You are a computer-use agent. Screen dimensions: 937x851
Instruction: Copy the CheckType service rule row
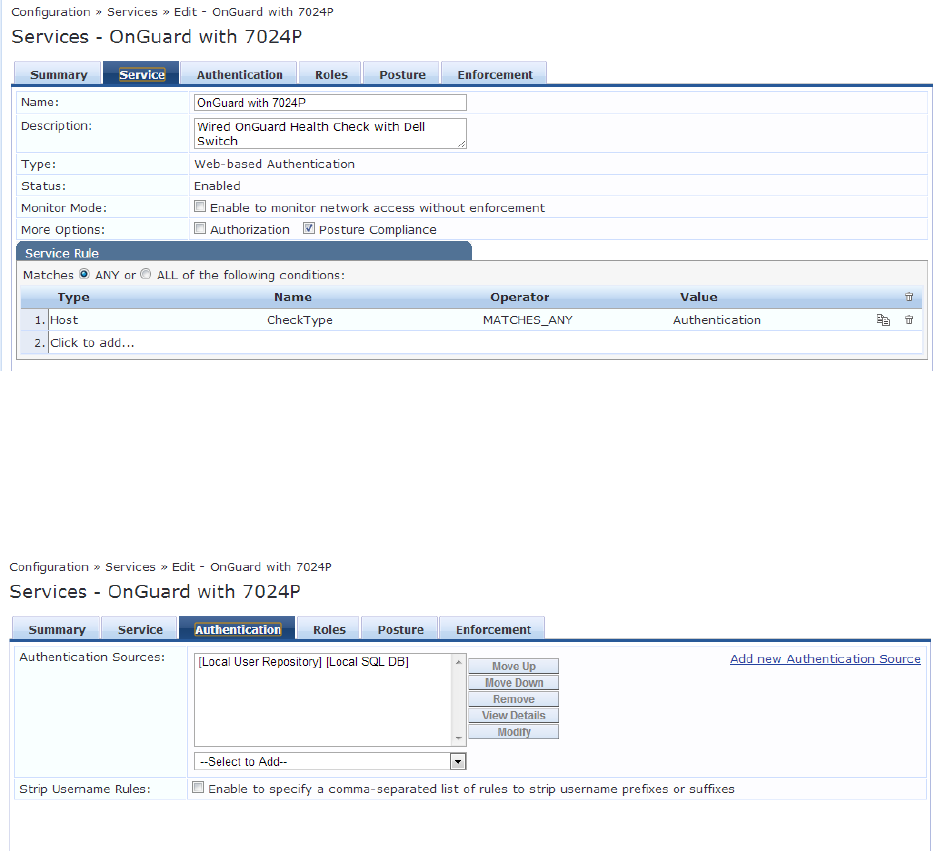pos(883,320)
